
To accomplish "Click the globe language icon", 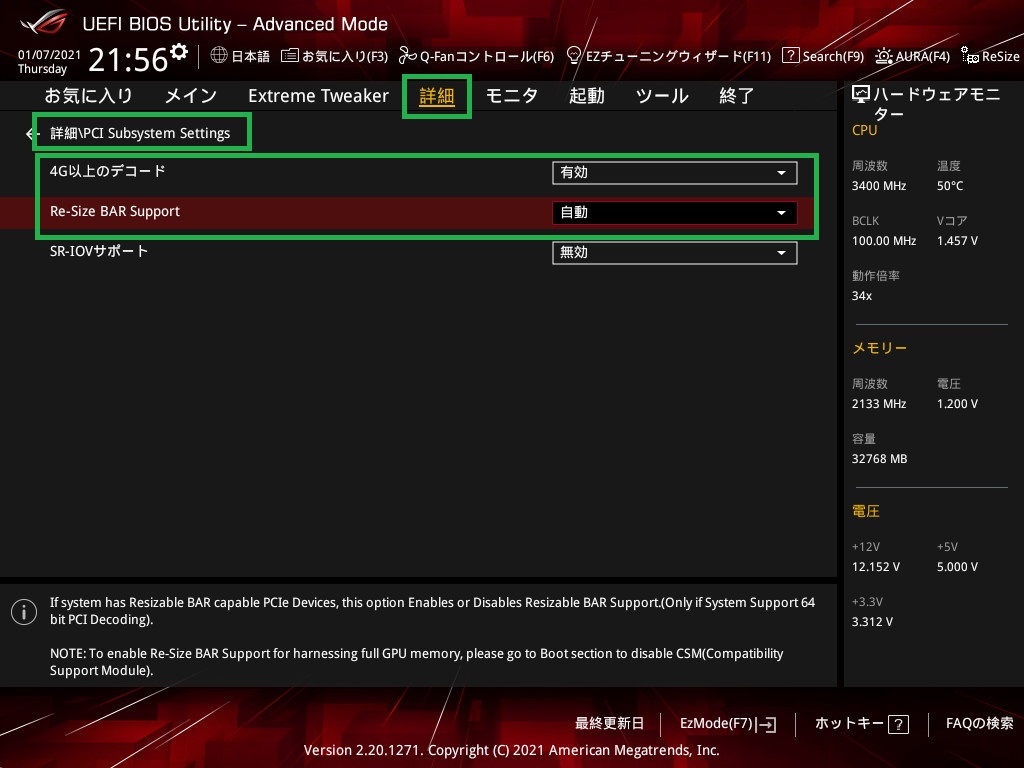I will coord(219,56).
